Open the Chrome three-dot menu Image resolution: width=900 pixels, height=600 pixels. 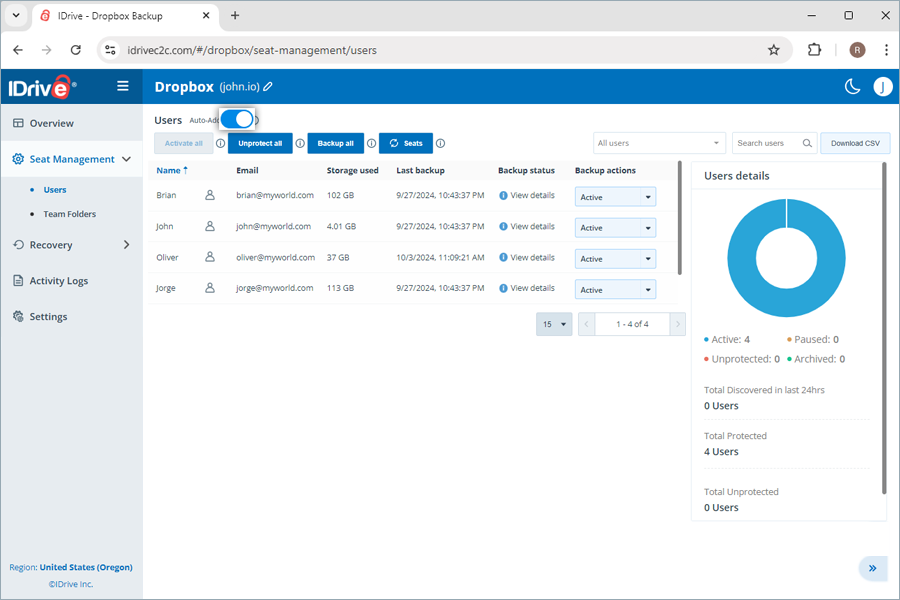(886, 50)
